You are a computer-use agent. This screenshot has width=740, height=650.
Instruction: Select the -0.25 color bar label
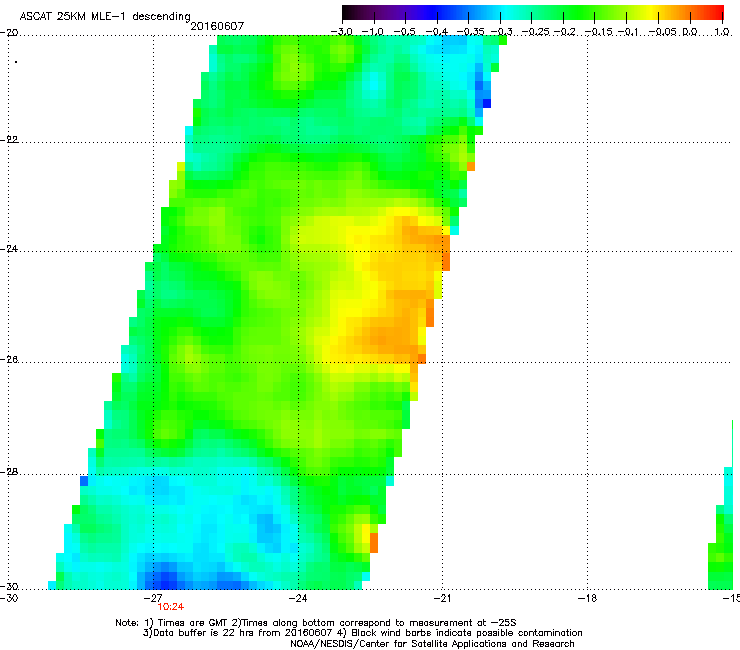click(x=536, y=32)
